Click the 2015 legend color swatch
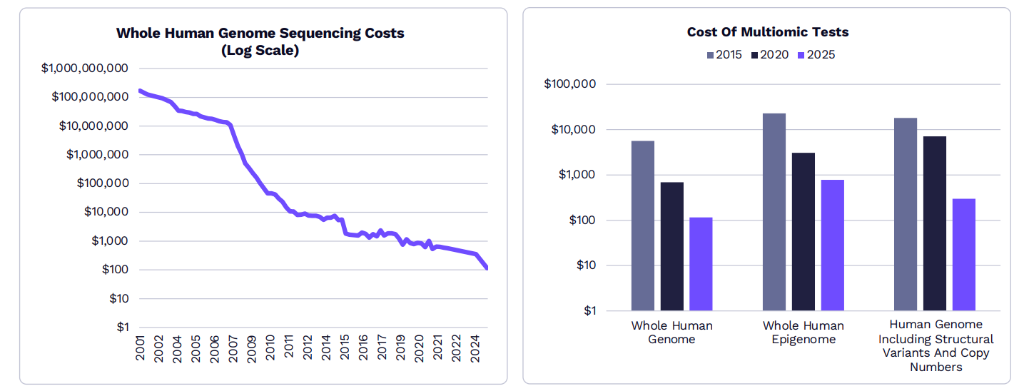Screen dimensions: 1024x392 [709, 55]
